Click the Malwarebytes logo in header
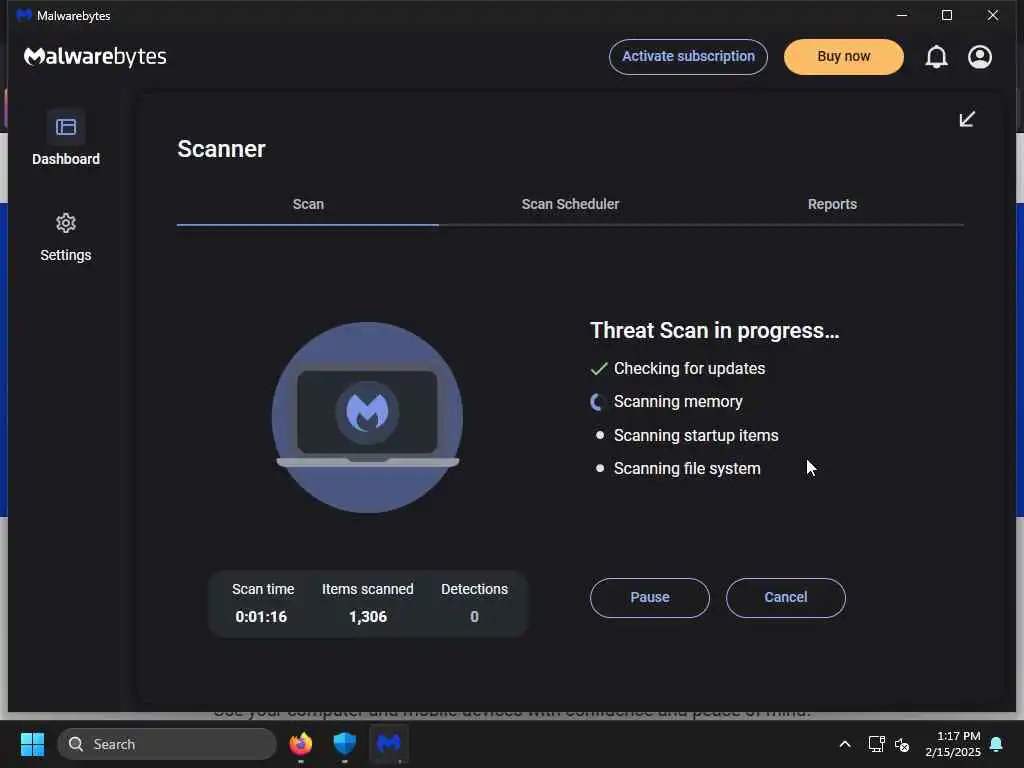Image resolution: width=1024 pixels, height=768 pixels. click(95, 57)
